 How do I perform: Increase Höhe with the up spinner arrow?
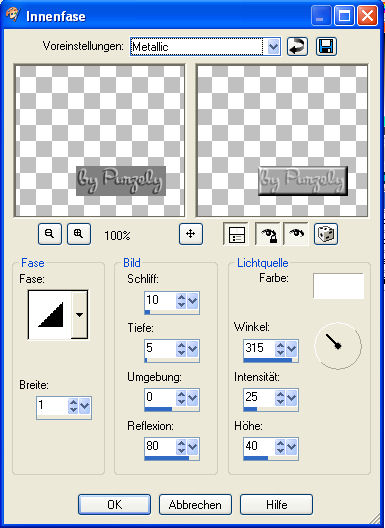[280, 443]
